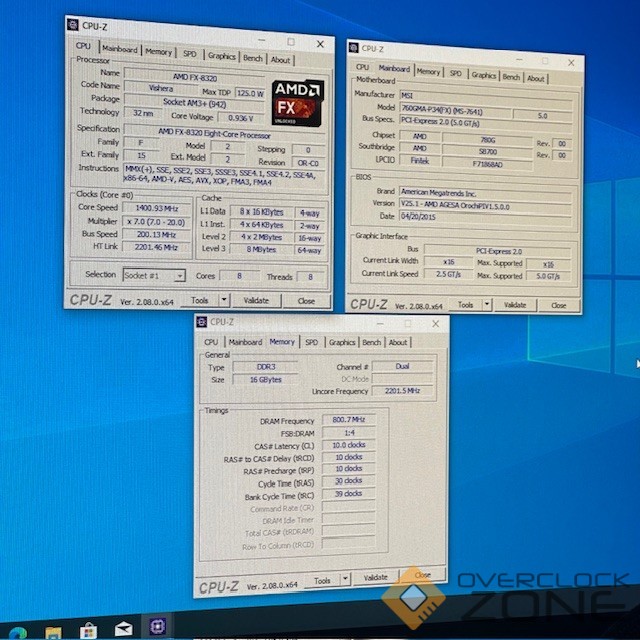The image size is (640, 640).
Task: Select the CPU-Z taskbar icon
Action: (x=158, y=626)
